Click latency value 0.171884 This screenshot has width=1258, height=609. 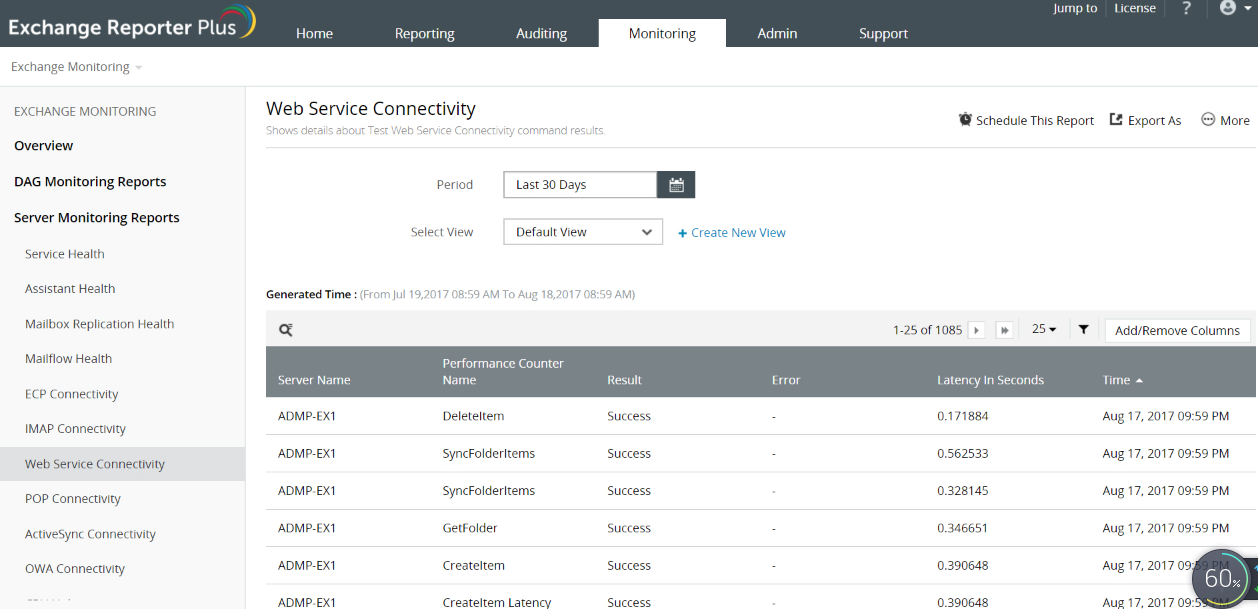(963, 416)
